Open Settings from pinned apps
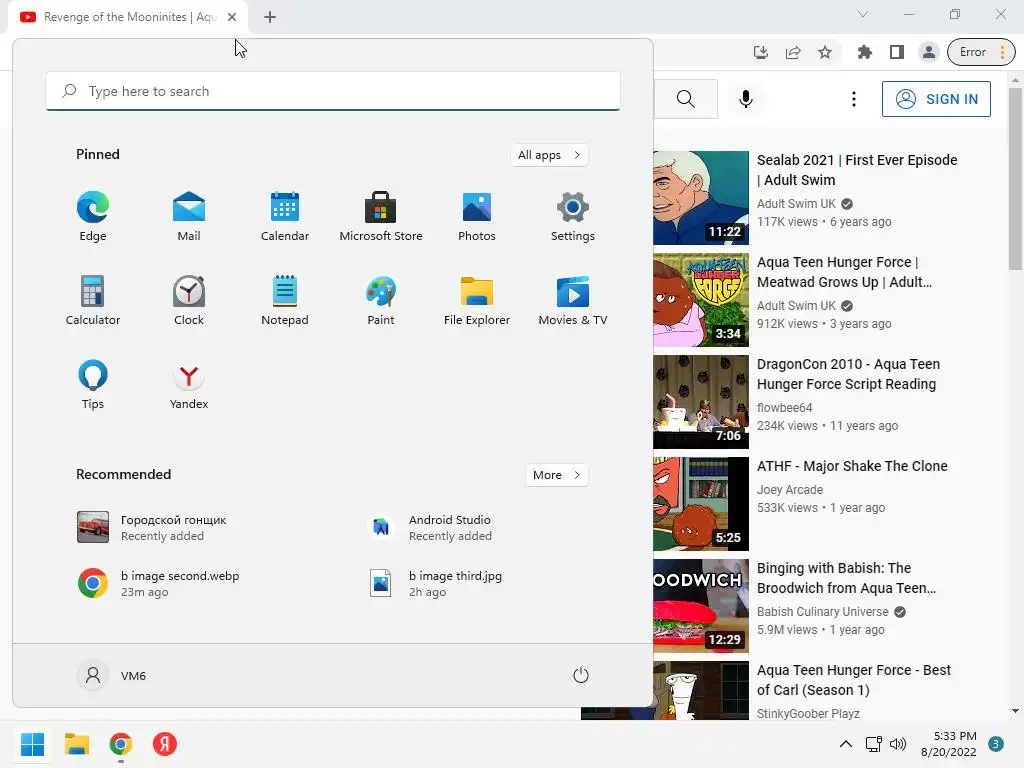This screenshot has height=768, width=1024. pyautogui.click(x=573, y=217)
